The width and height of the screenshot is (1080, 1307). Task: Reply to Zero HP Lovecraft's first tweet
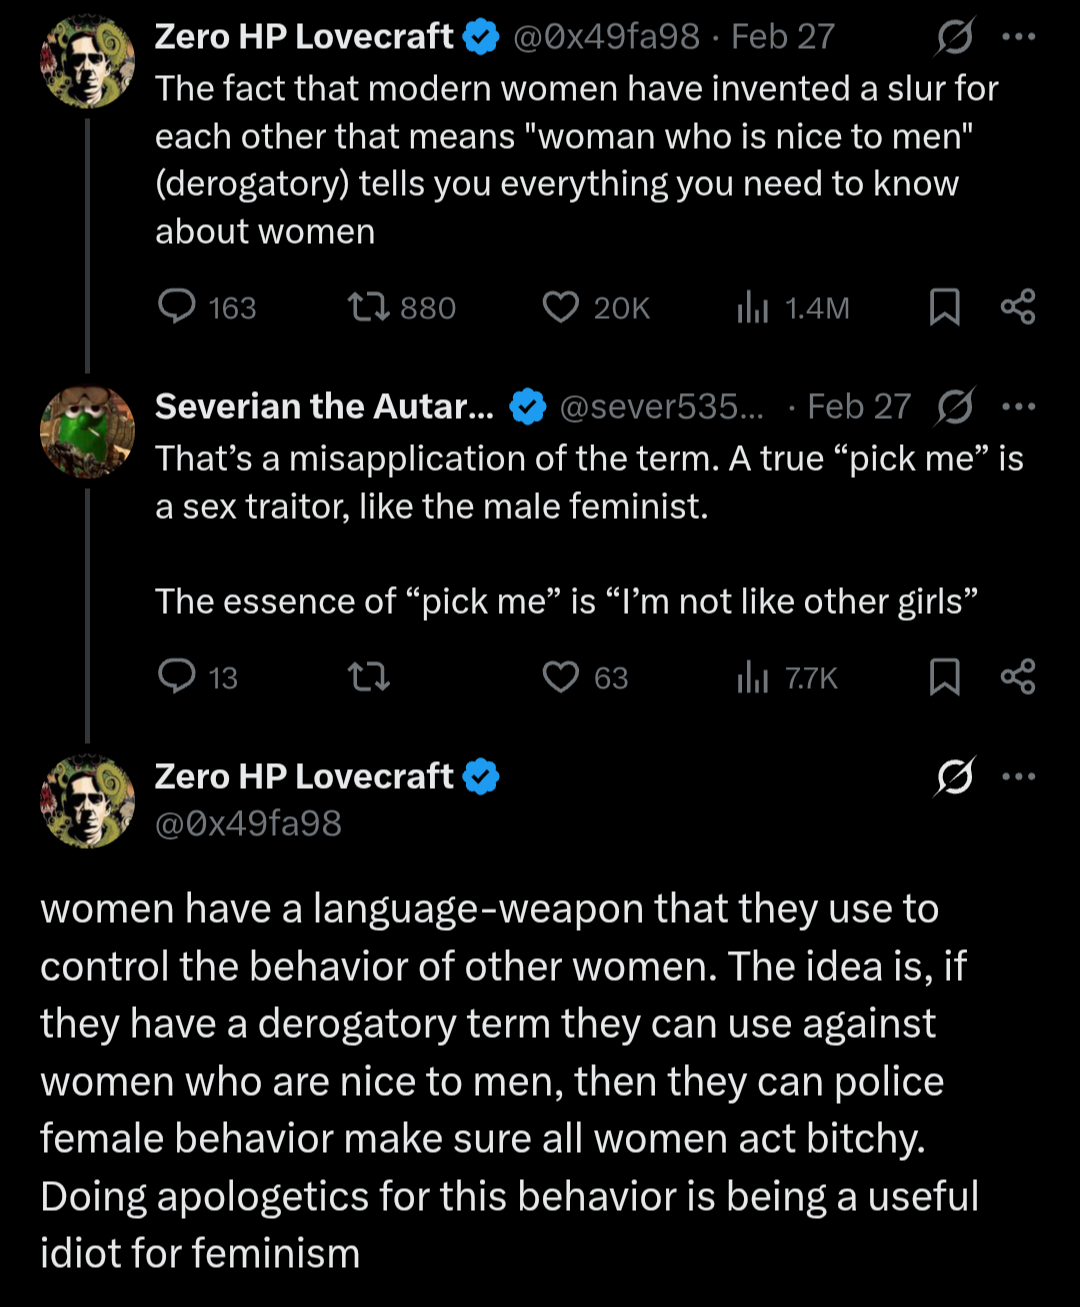pyautogui.click(x=177, y=306)
